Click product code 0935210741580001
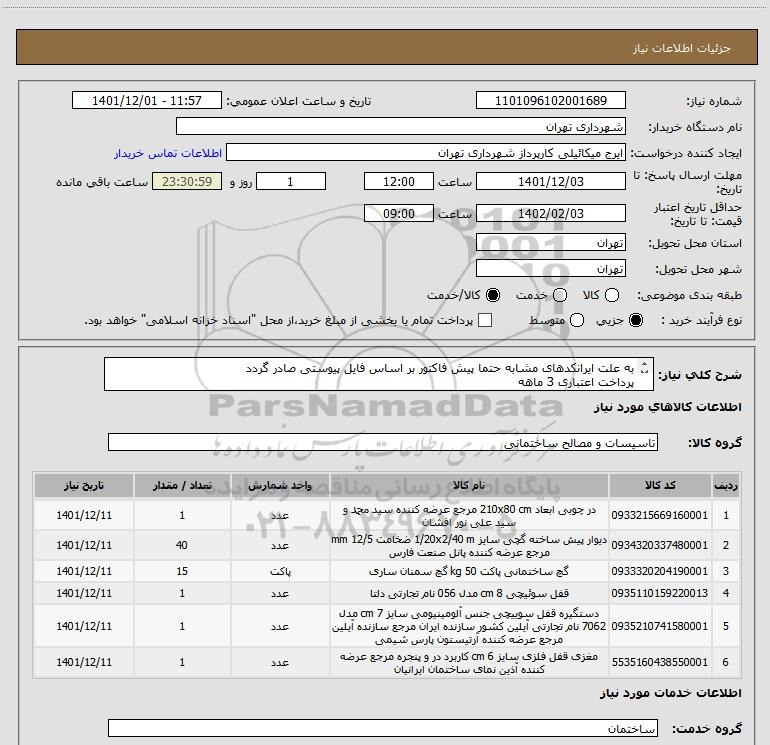 pyautogui.click(x=660, y=626)
